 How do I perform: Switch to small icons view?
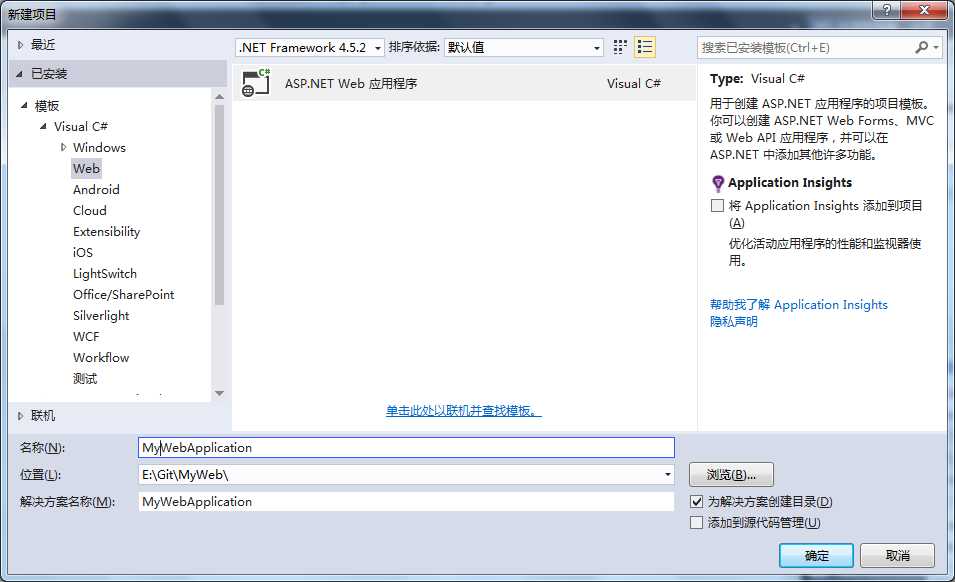620,47
